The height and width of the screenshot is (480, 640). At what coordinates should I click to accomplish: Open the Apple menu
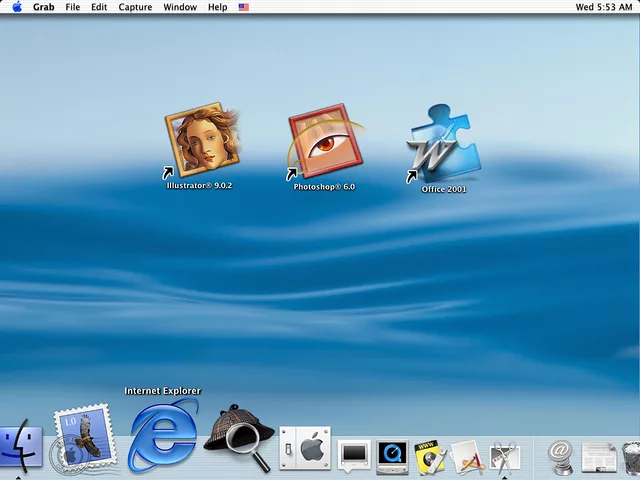(17, 7)
